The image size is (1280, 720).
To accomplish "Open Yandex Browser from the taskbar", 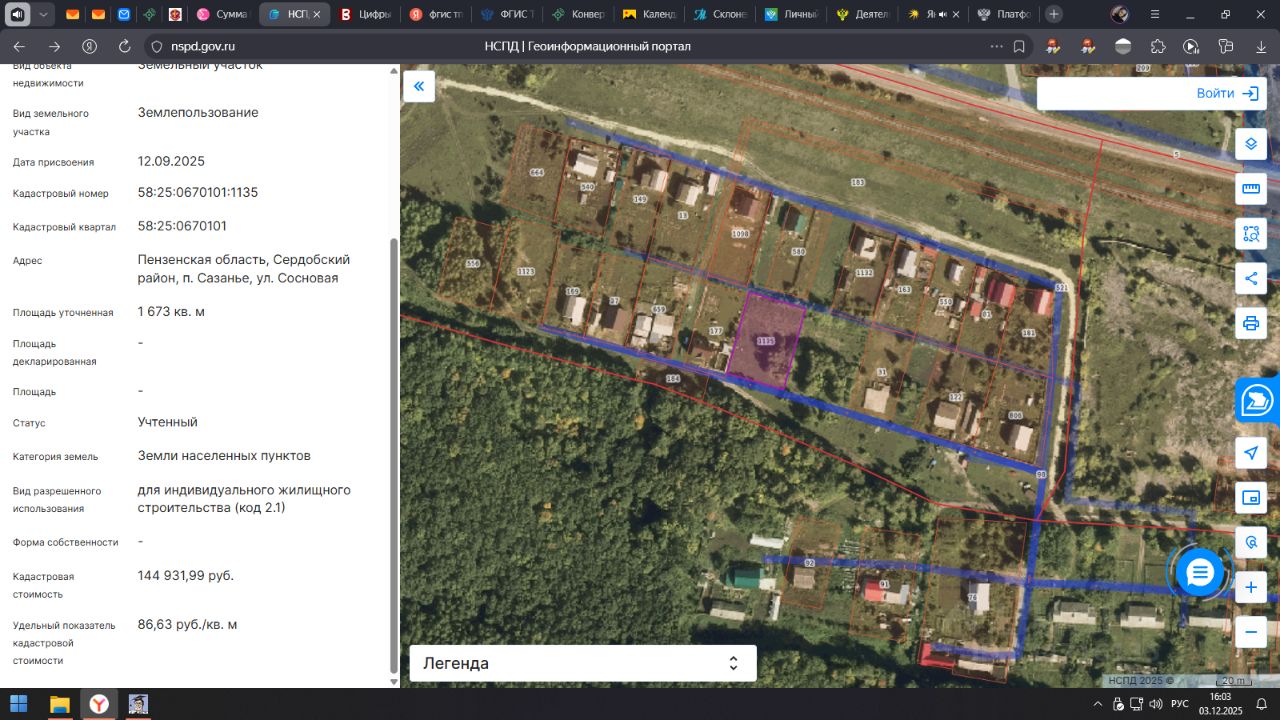I will click(99, 704).
